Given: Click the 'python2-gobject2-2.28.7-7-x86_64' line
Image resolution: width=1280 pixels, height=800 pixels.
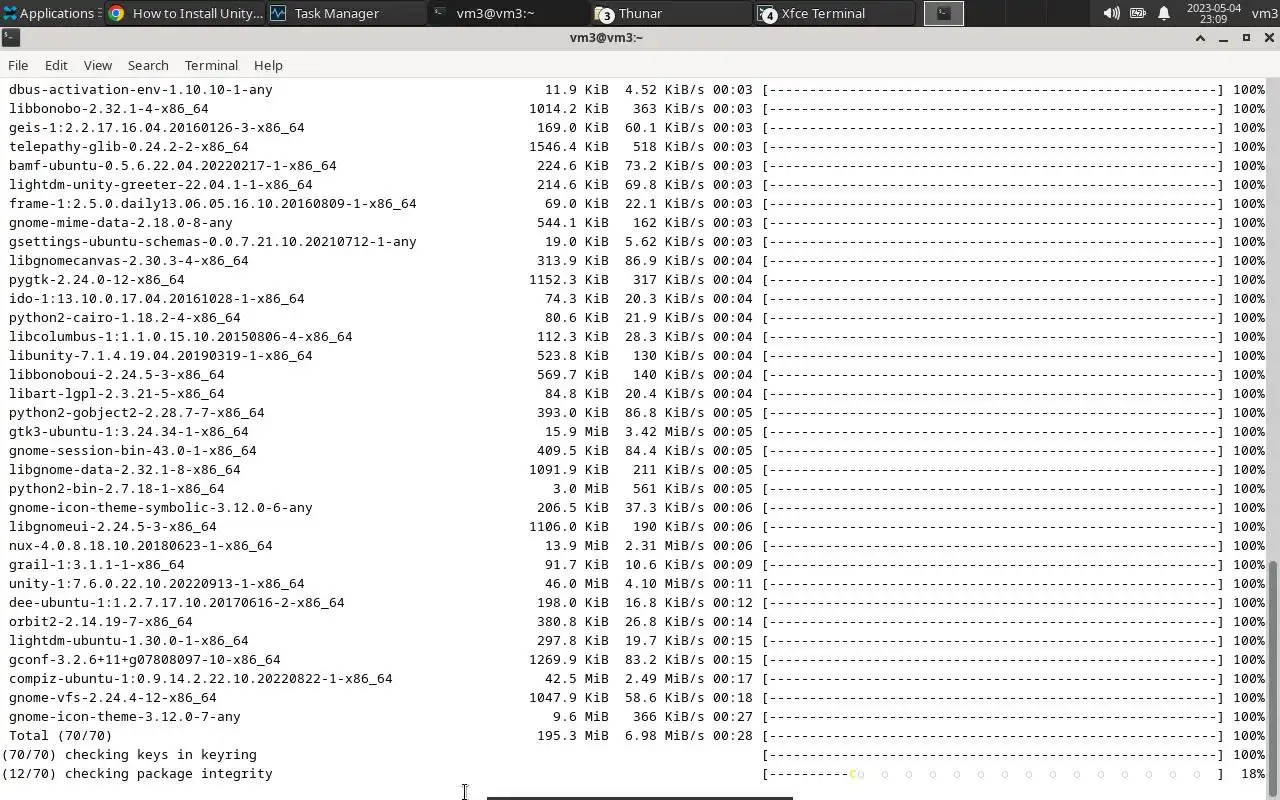Looking at the screenshot, I should [137, 413].
